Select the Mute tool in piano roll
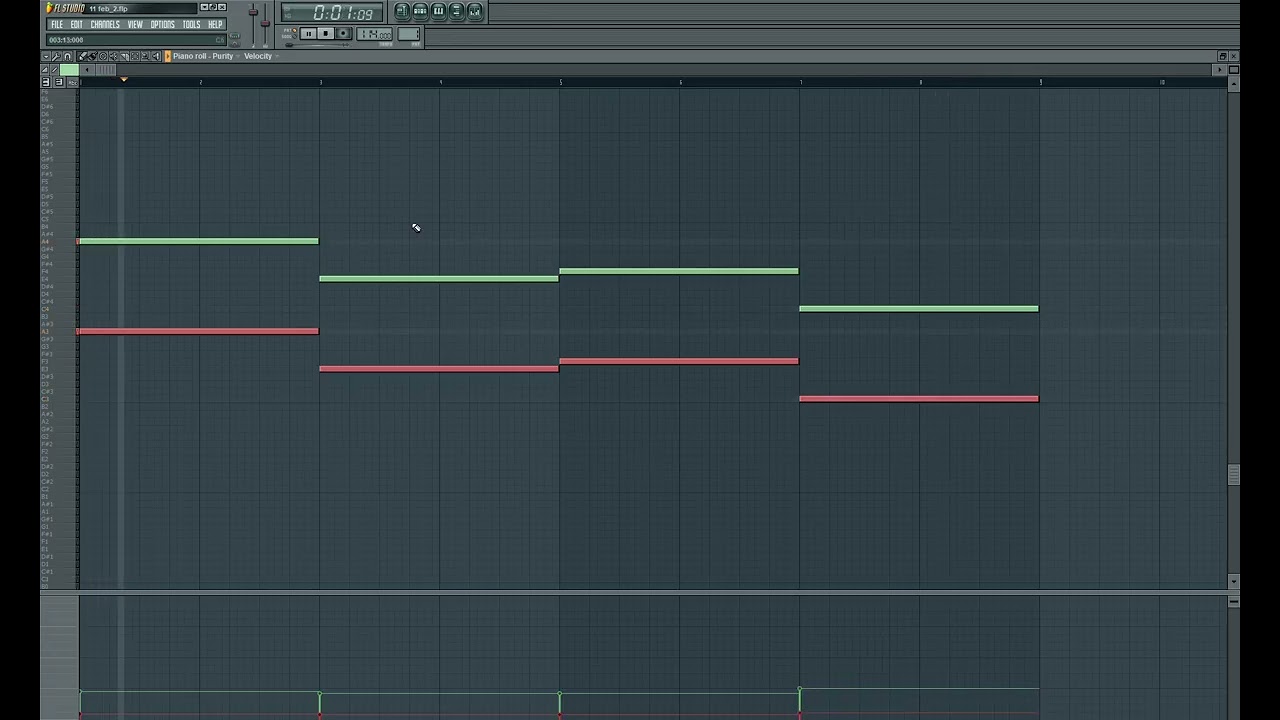1280x720 pixels. pos(113,56)
